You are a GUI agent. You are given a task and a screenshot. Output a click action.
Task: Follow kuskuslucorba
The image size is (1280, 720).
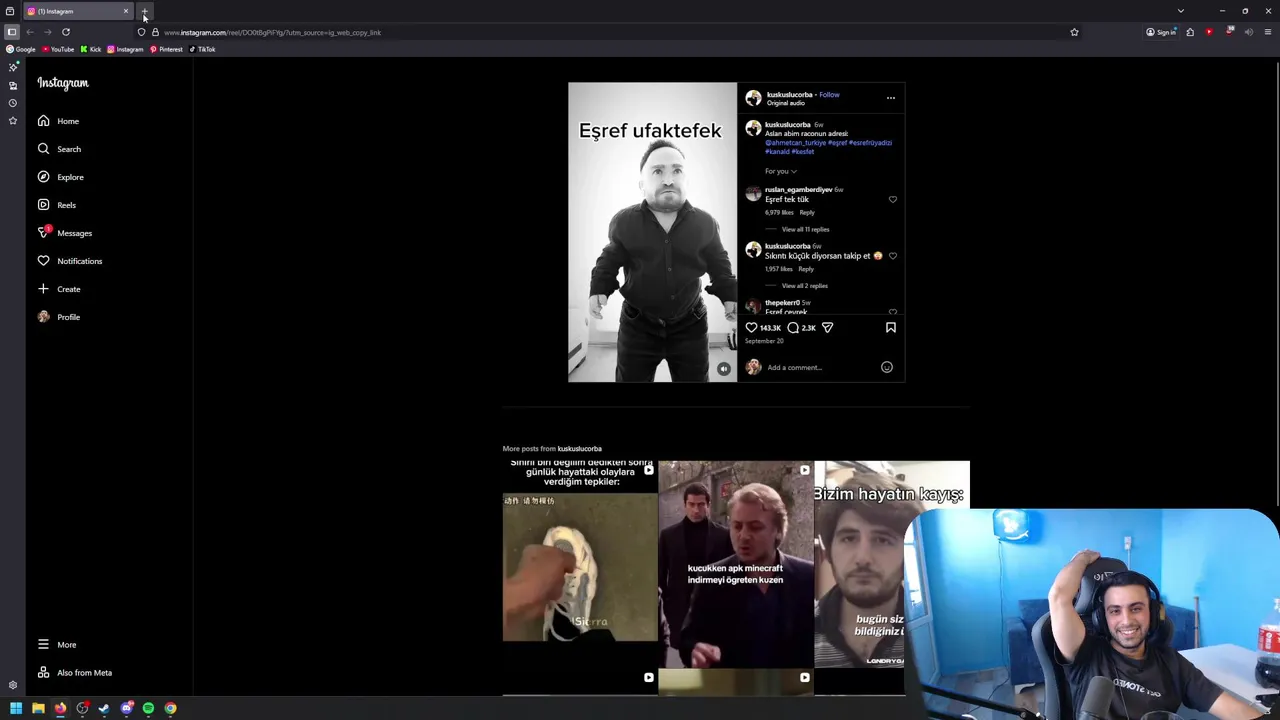point(829,95)
